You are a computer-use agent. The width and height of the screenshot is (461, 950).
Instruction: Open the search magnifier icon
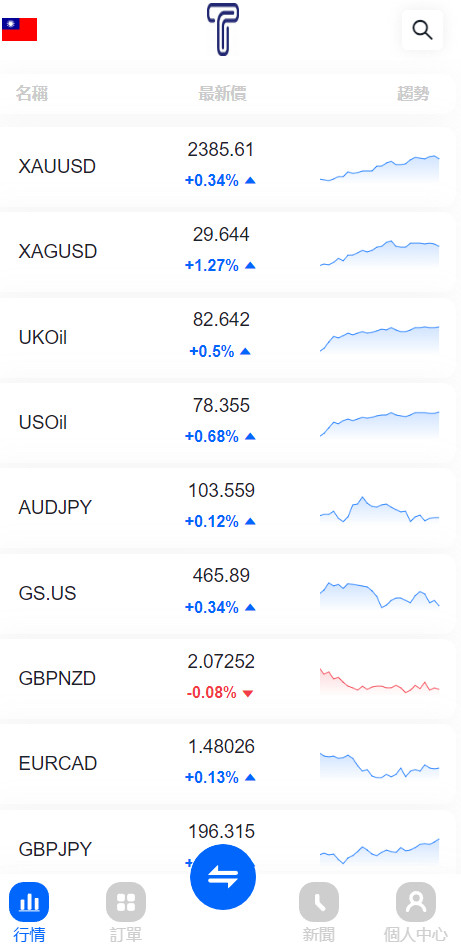click(x=422, y=30)
